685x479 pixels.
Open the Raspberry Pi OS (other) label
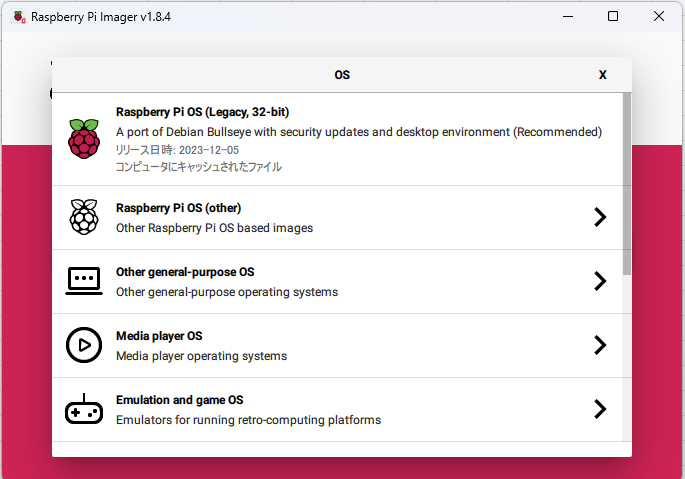coord(178,208)
